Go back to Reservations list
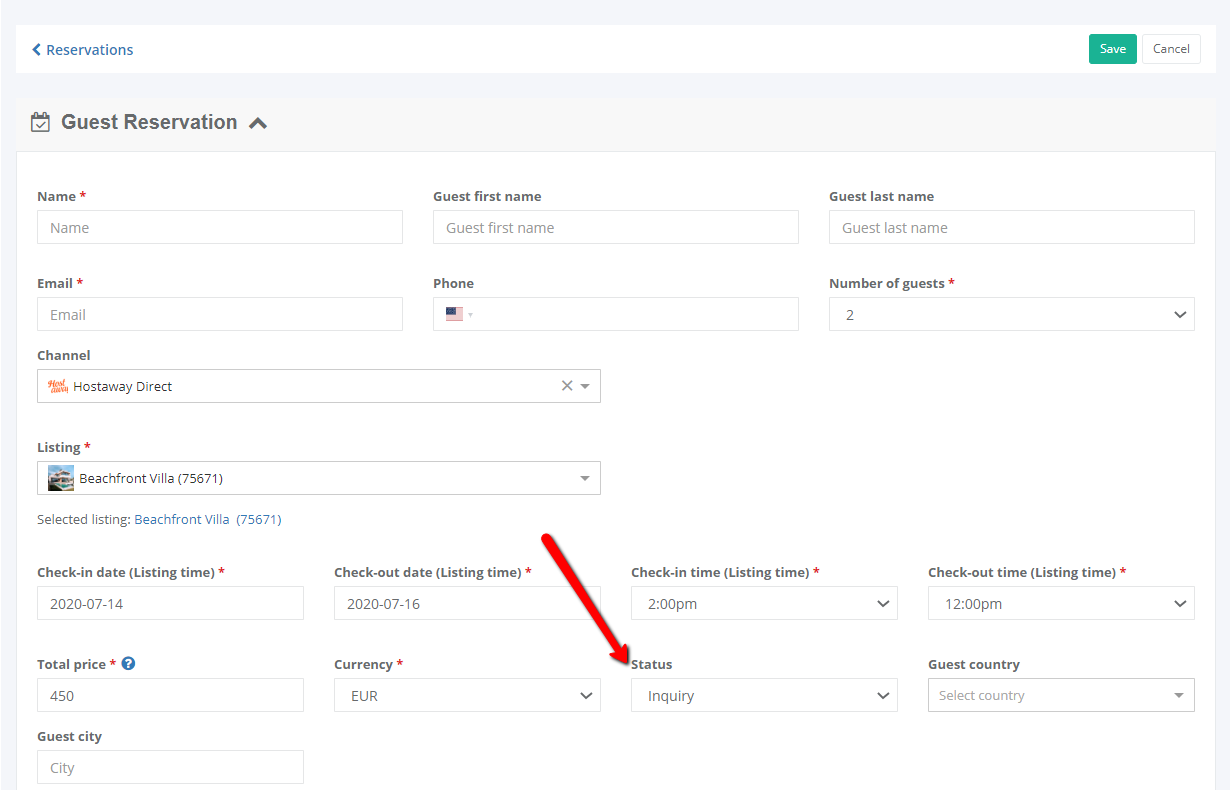Screen dimensions: 1230x790 coord(83,50)
